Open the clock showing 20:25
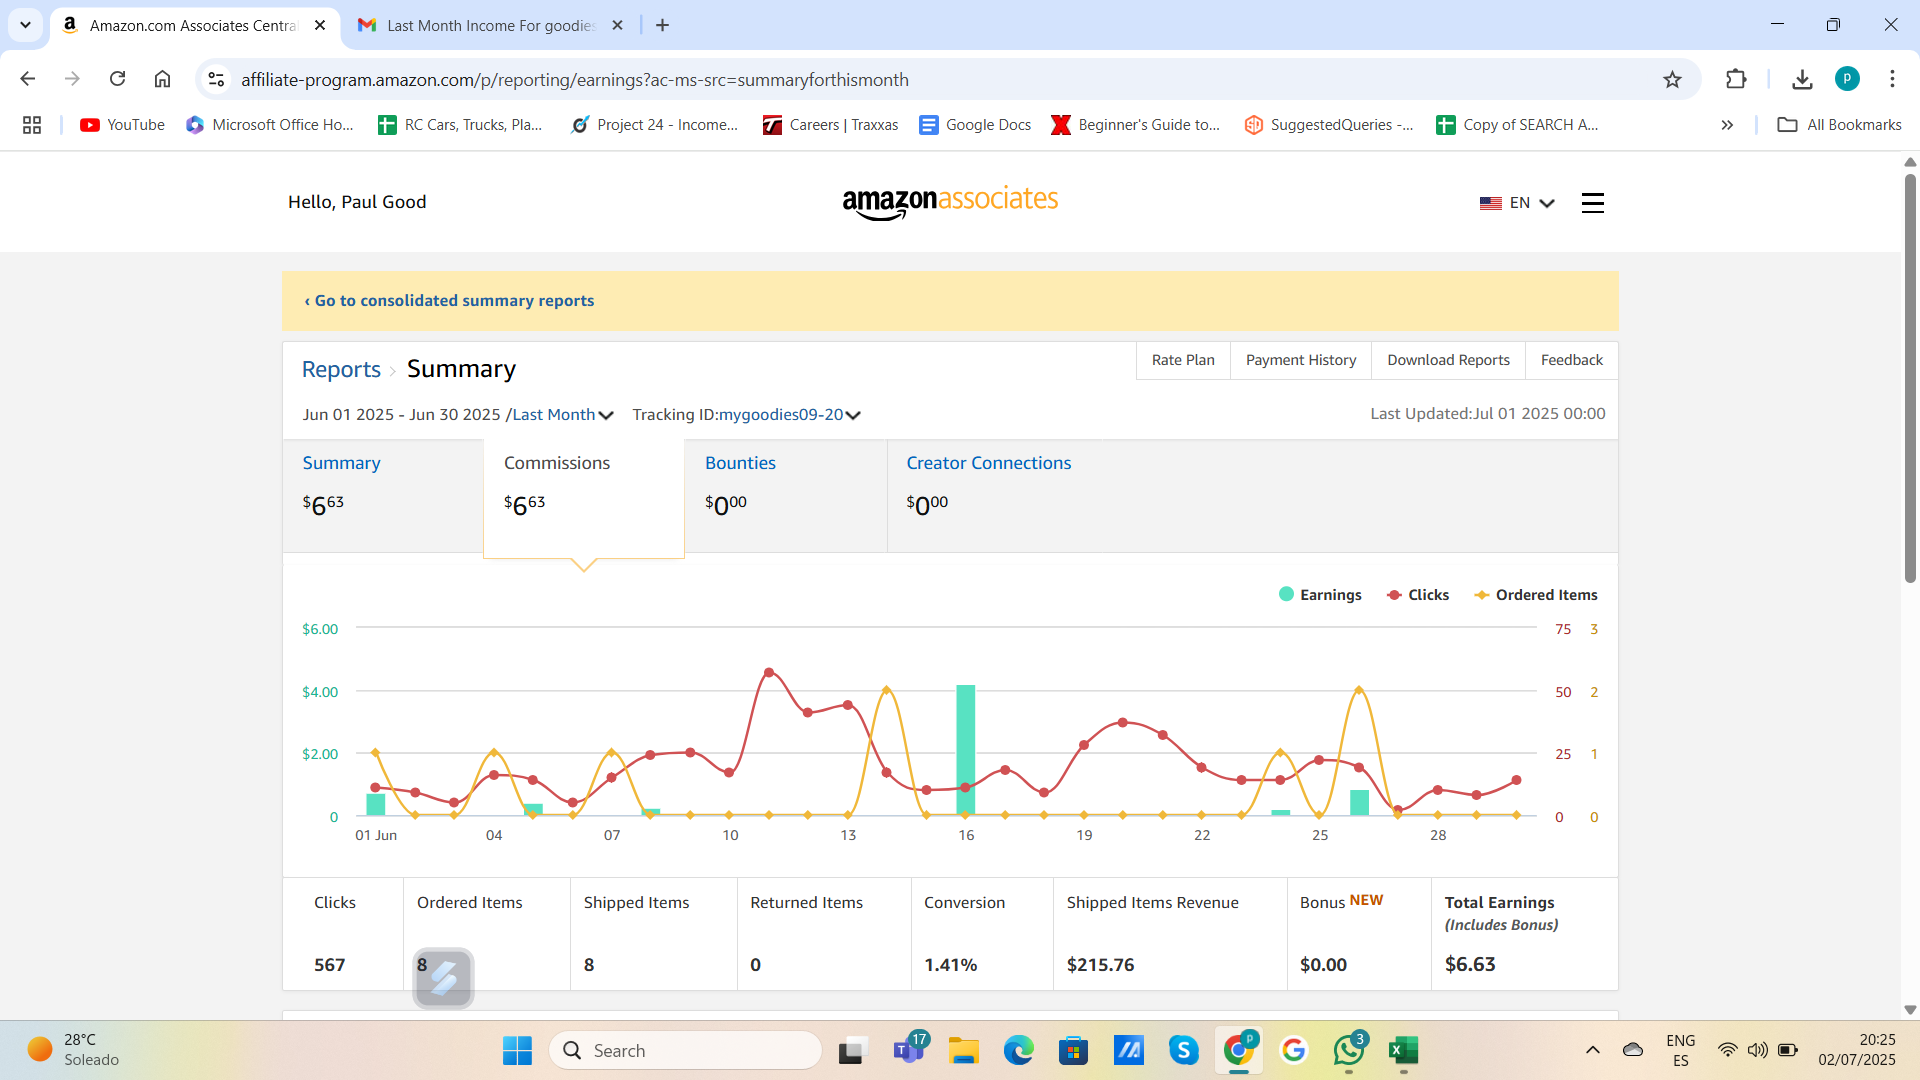The width and height of the screenshot is (1920, 1080). (x=1857, y=1050)
